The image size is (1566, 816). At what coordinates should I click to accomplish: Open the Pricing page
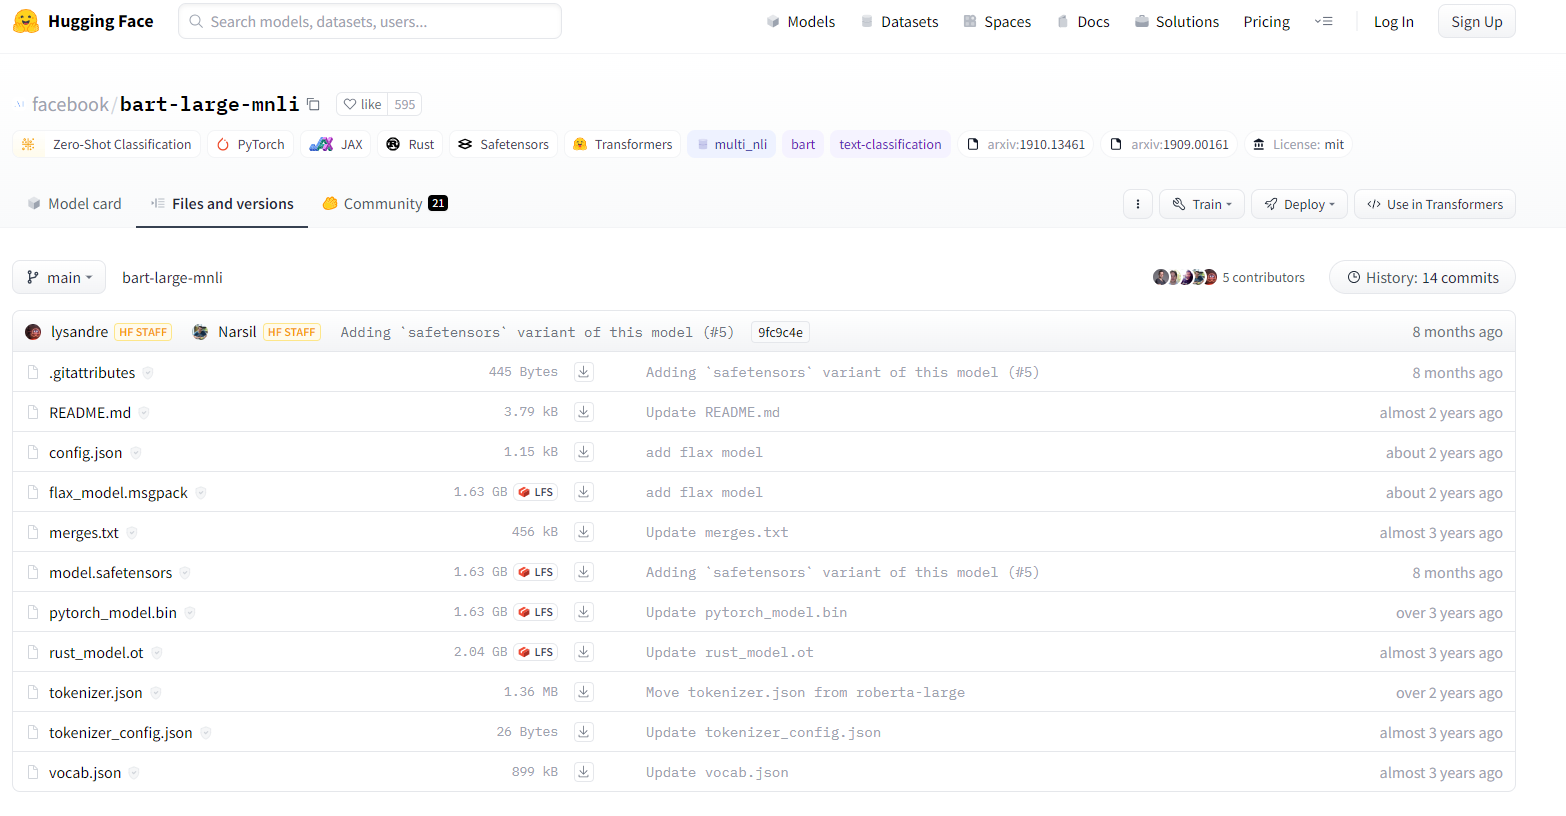tap(1266, 21)
